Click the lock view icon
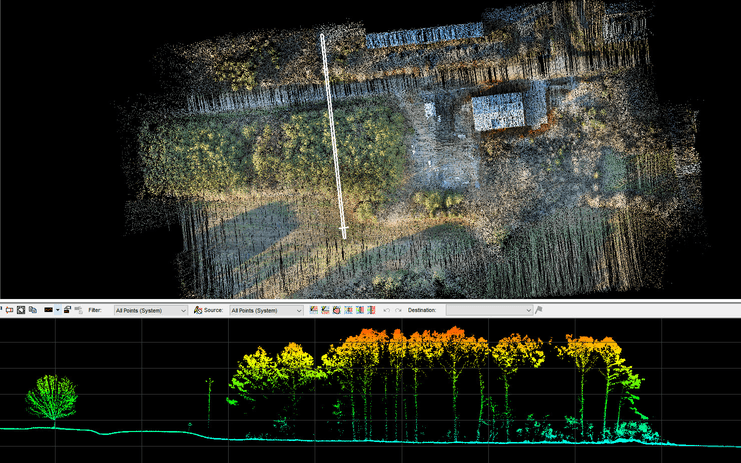 click(67, 310)
